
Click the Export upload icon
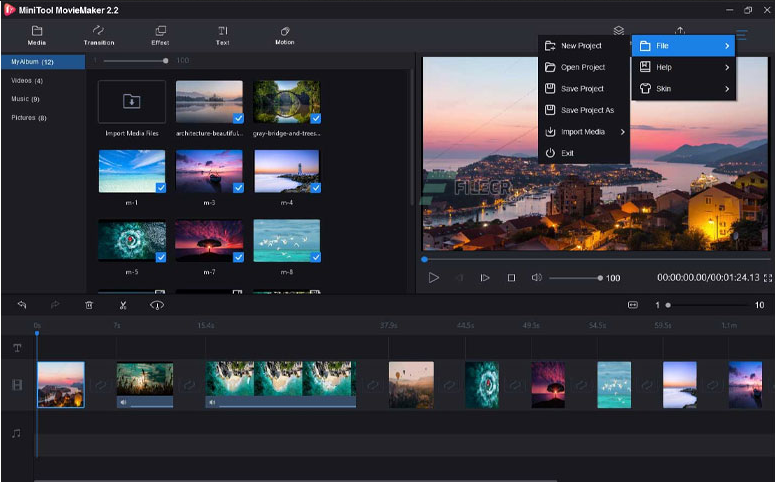(680, 31)
